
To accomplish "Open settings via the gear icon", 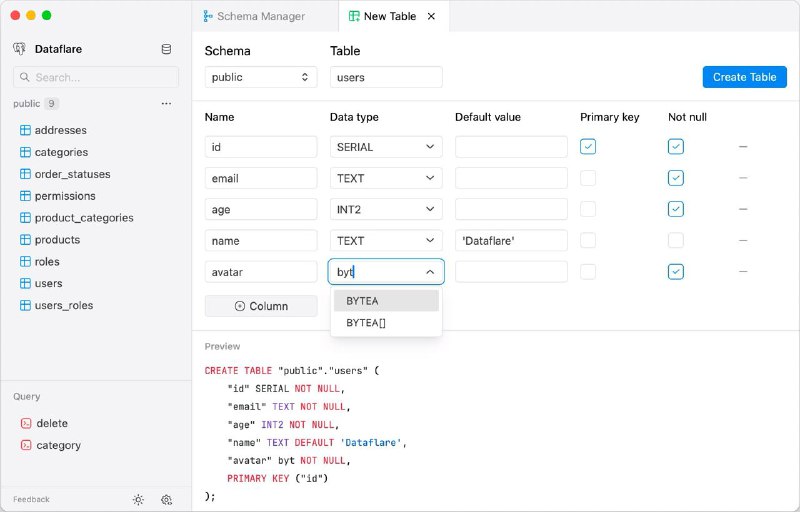I will point(167,499).
